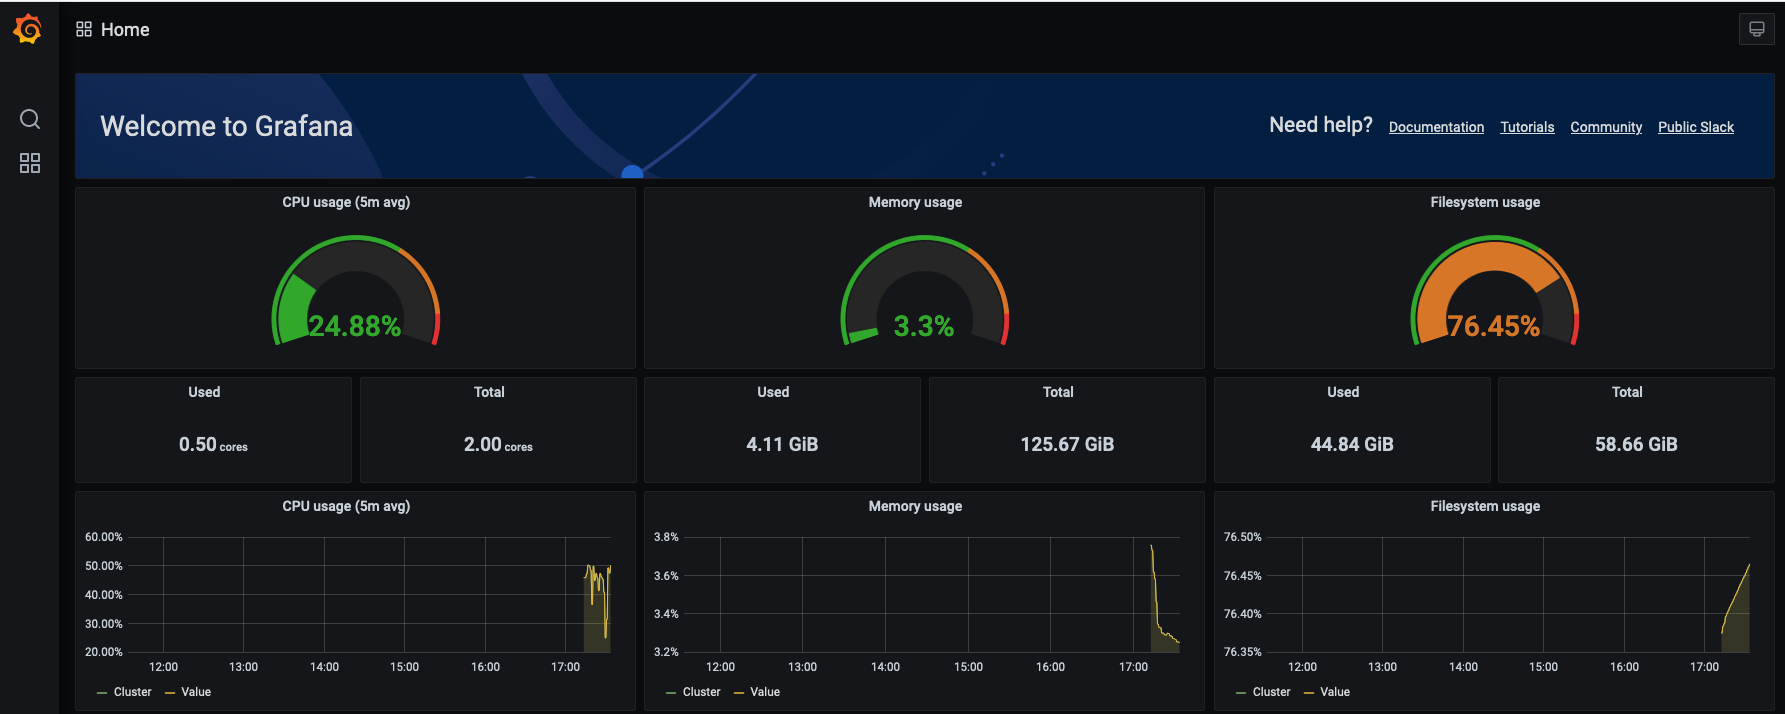The image size is (1785, 714).
Task: Toggle Cluster series in Filesystem graph legend
Action: (1271, 692)
